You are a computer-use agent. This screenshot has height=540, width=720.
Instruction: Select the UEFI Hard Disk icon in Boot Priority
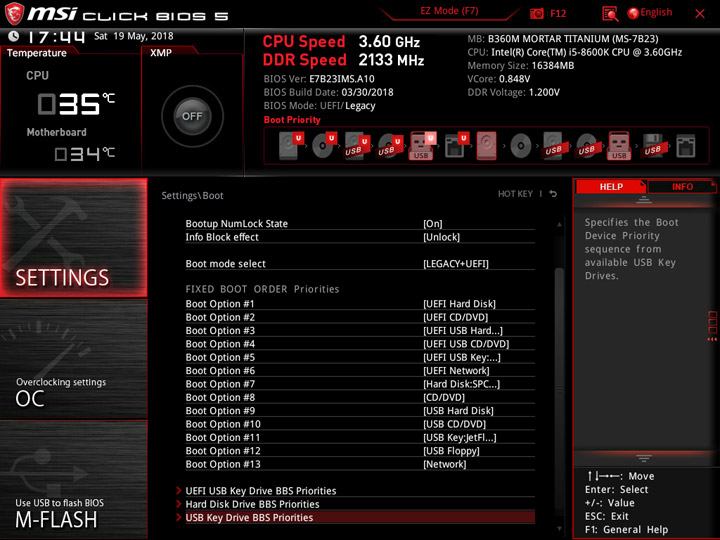[x=291, y=146]
